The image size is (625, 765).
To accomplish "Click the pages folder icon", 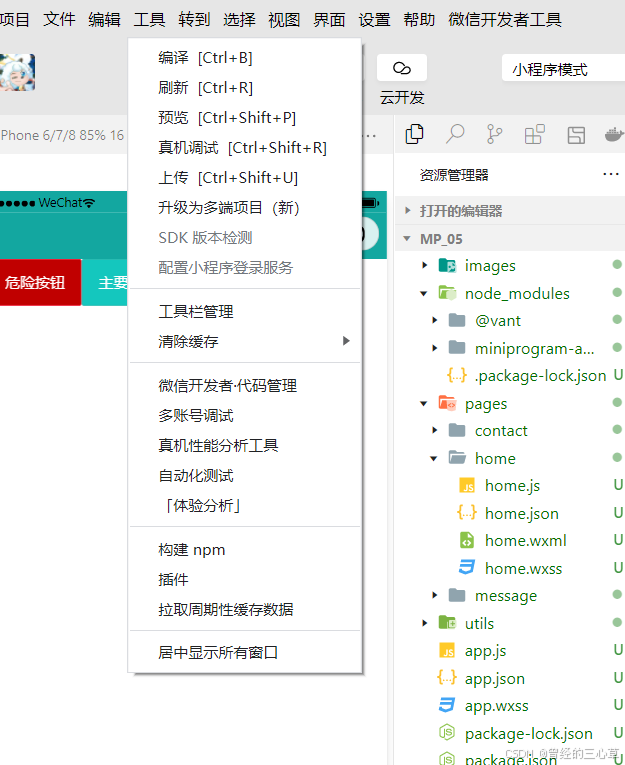I will (x=447, y=403).
